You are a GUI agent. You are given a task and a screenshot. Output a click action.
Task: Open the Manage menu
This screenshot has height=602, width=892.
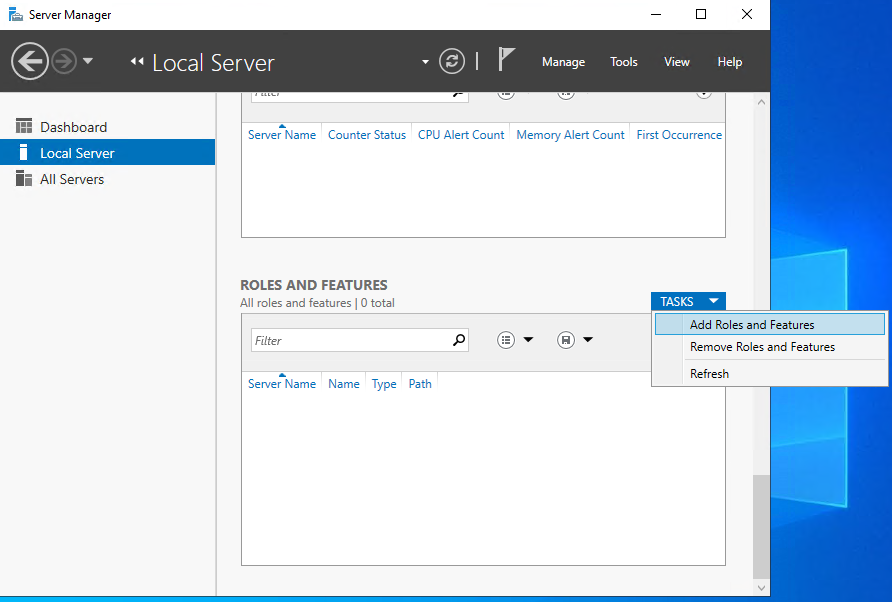coord(563,62)
